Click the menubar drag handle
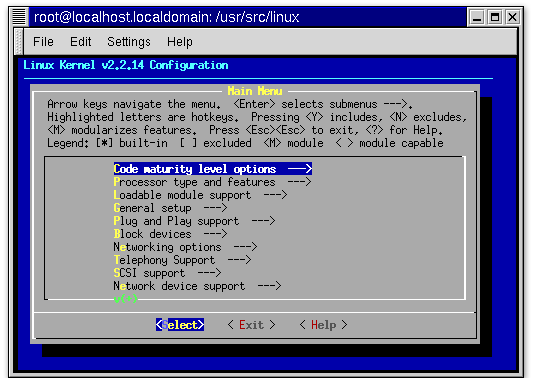 coord(19,42)
